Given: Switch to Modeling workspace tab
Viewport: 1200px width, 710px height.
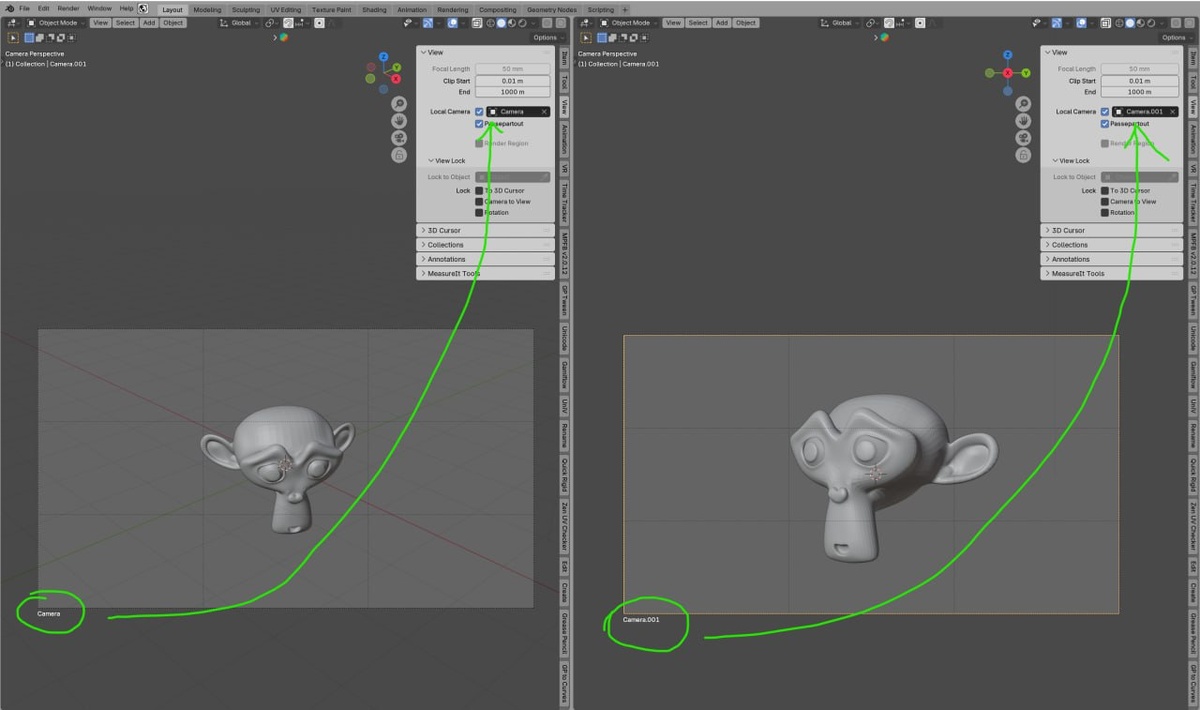Looking at the screenshot, I should (207, 9).
